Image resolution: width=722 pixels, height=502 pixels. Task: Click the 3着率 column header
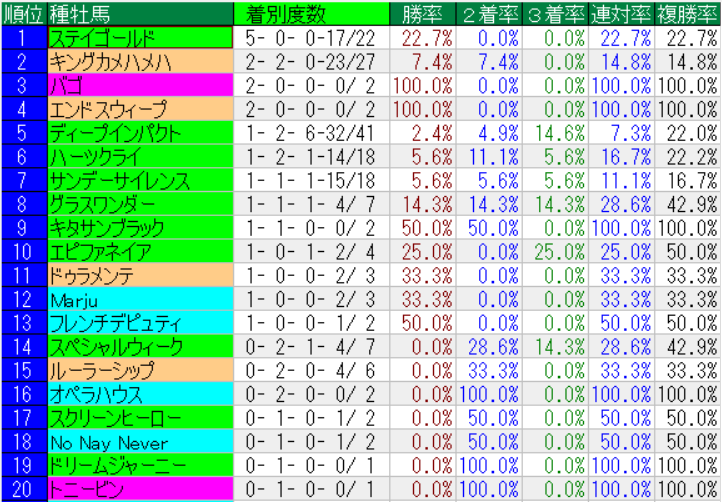pyautogui.click(x=555, y=14)
